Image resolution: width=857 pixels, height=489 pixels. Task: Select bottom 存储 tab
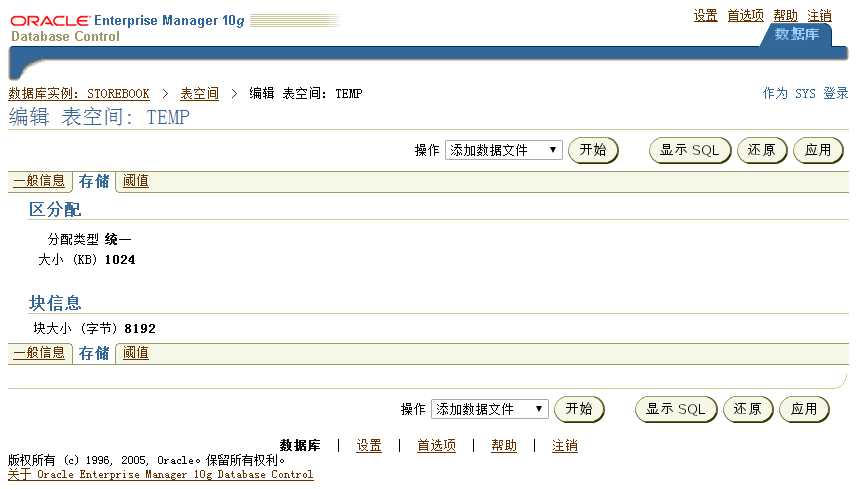tap(94, 353)
